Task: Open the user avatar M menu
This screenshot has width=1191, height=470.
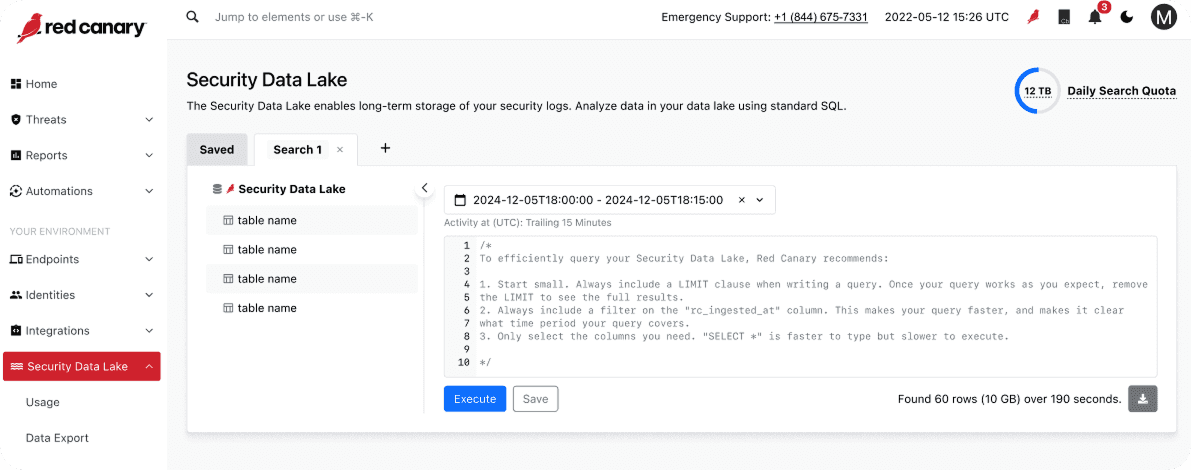Action: pyautogui.click(x=1163, y=17)
